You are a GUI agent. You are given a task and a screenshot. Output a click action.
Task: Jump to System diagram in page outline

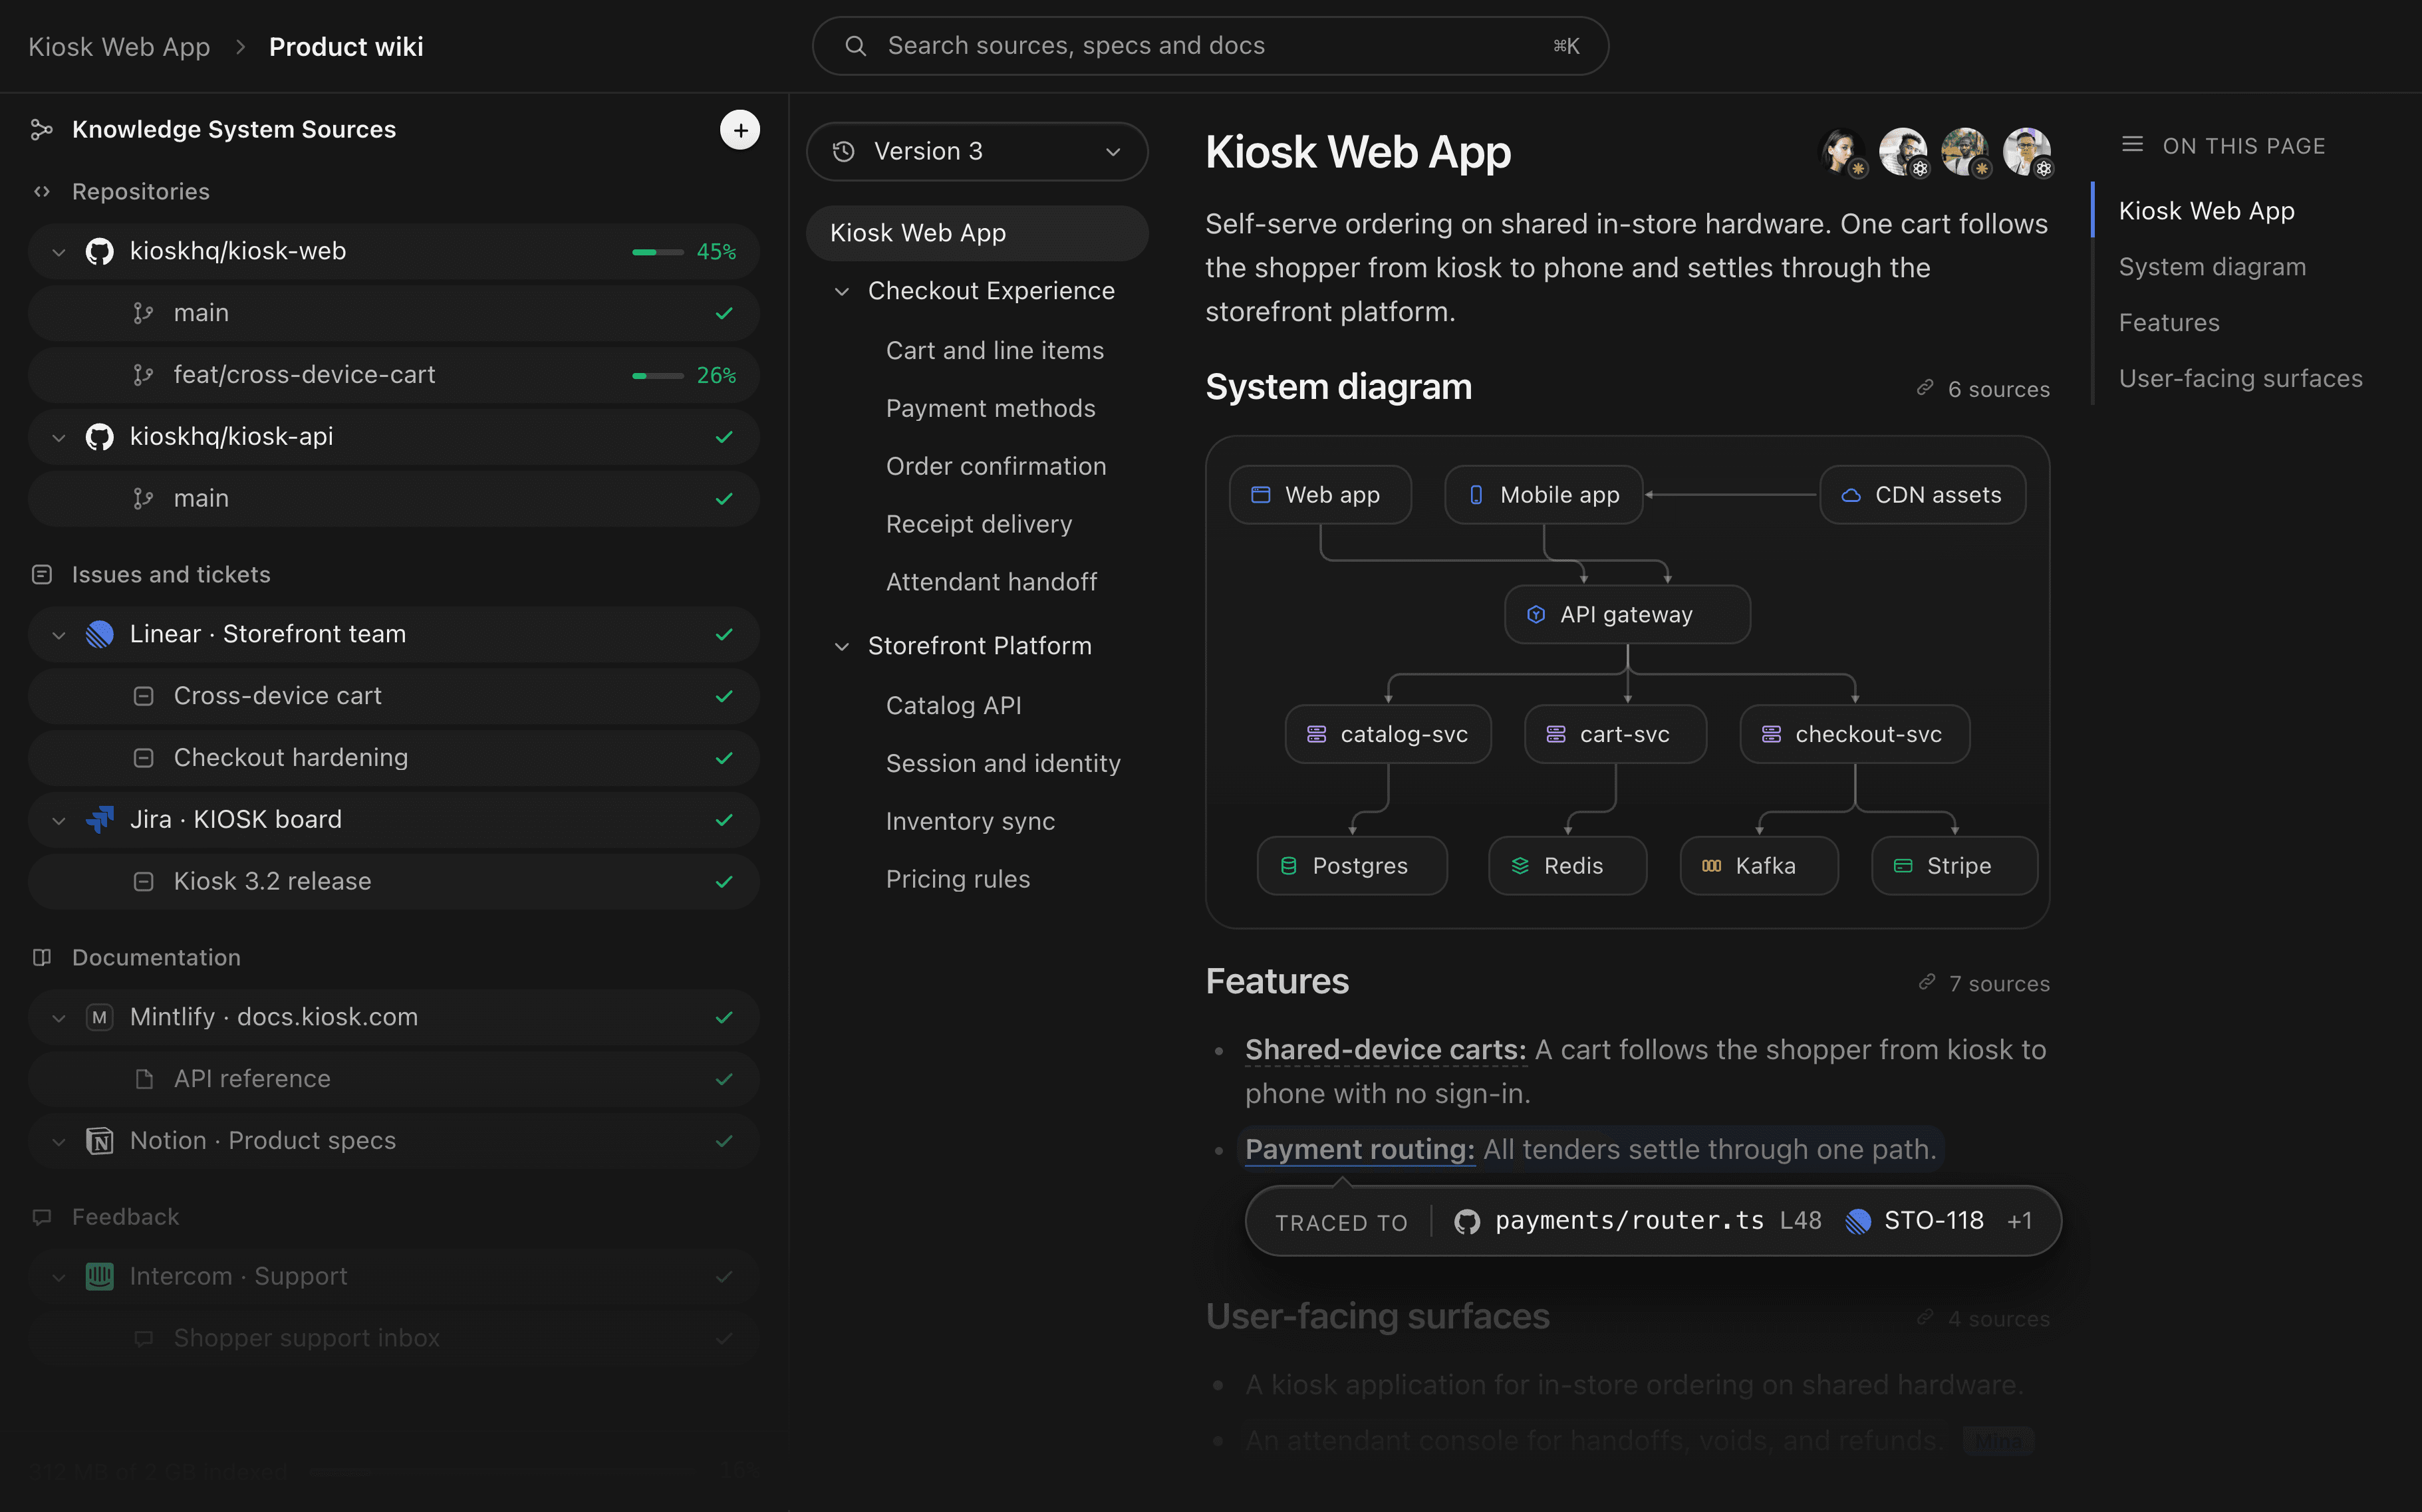[2212, 267]
